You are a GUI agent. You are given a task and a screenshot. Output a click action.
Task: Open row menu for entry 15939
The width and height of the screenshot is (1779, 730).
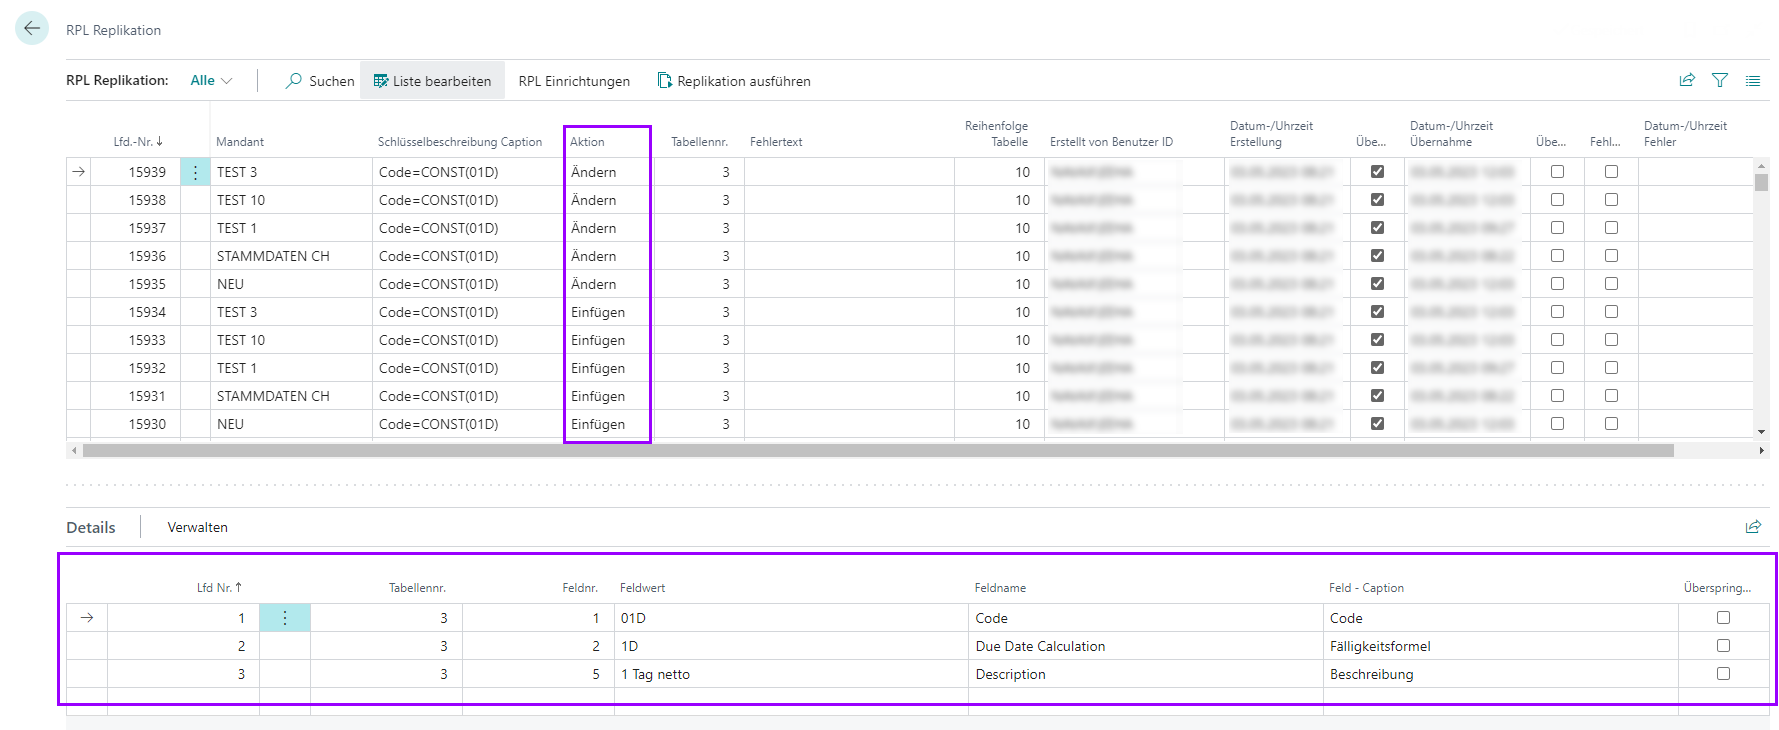pyautogui.click(x=195, y=172)
